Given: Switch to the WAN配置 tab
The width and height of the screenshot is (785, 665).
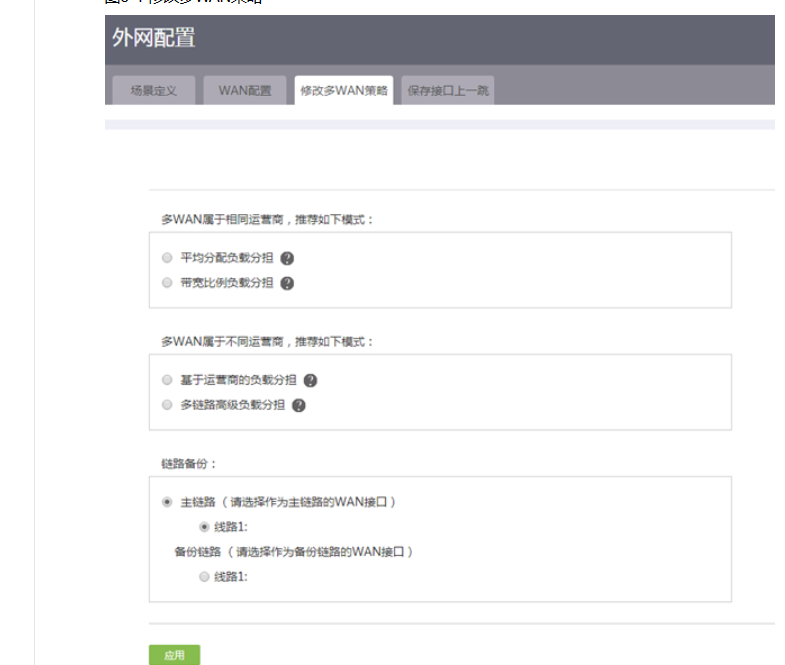Looking at the screenshot, I should (x=245, y=91).
